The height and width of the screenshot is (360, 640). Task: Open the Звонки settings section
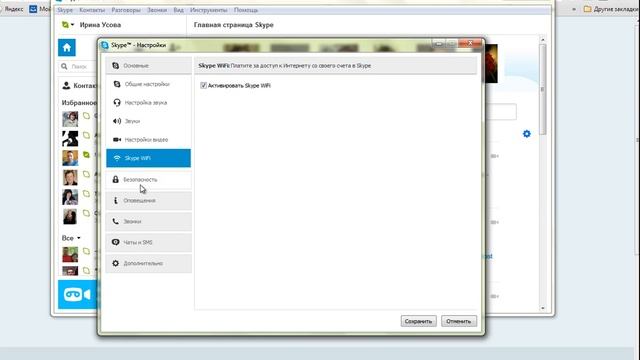pos(149,221)
